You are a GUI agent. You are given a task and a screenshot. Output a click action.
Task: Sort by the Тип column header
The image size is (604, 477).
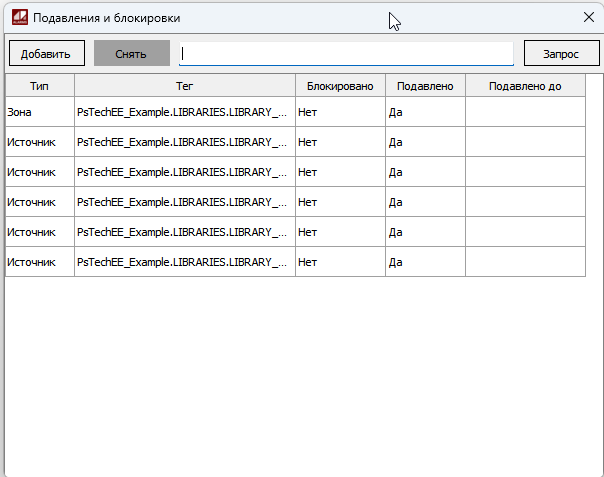tap(40, 86)
